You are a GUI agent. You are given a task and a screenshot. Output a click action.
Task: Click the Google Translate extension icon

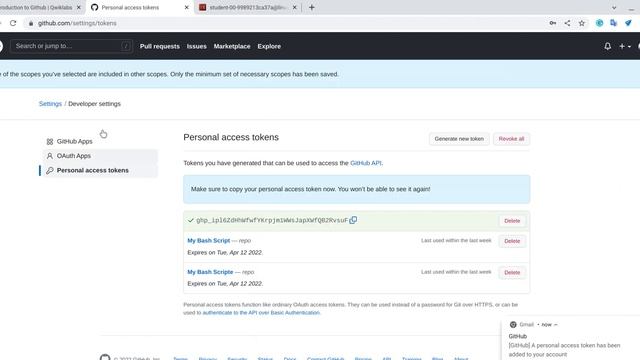[613, 23]
